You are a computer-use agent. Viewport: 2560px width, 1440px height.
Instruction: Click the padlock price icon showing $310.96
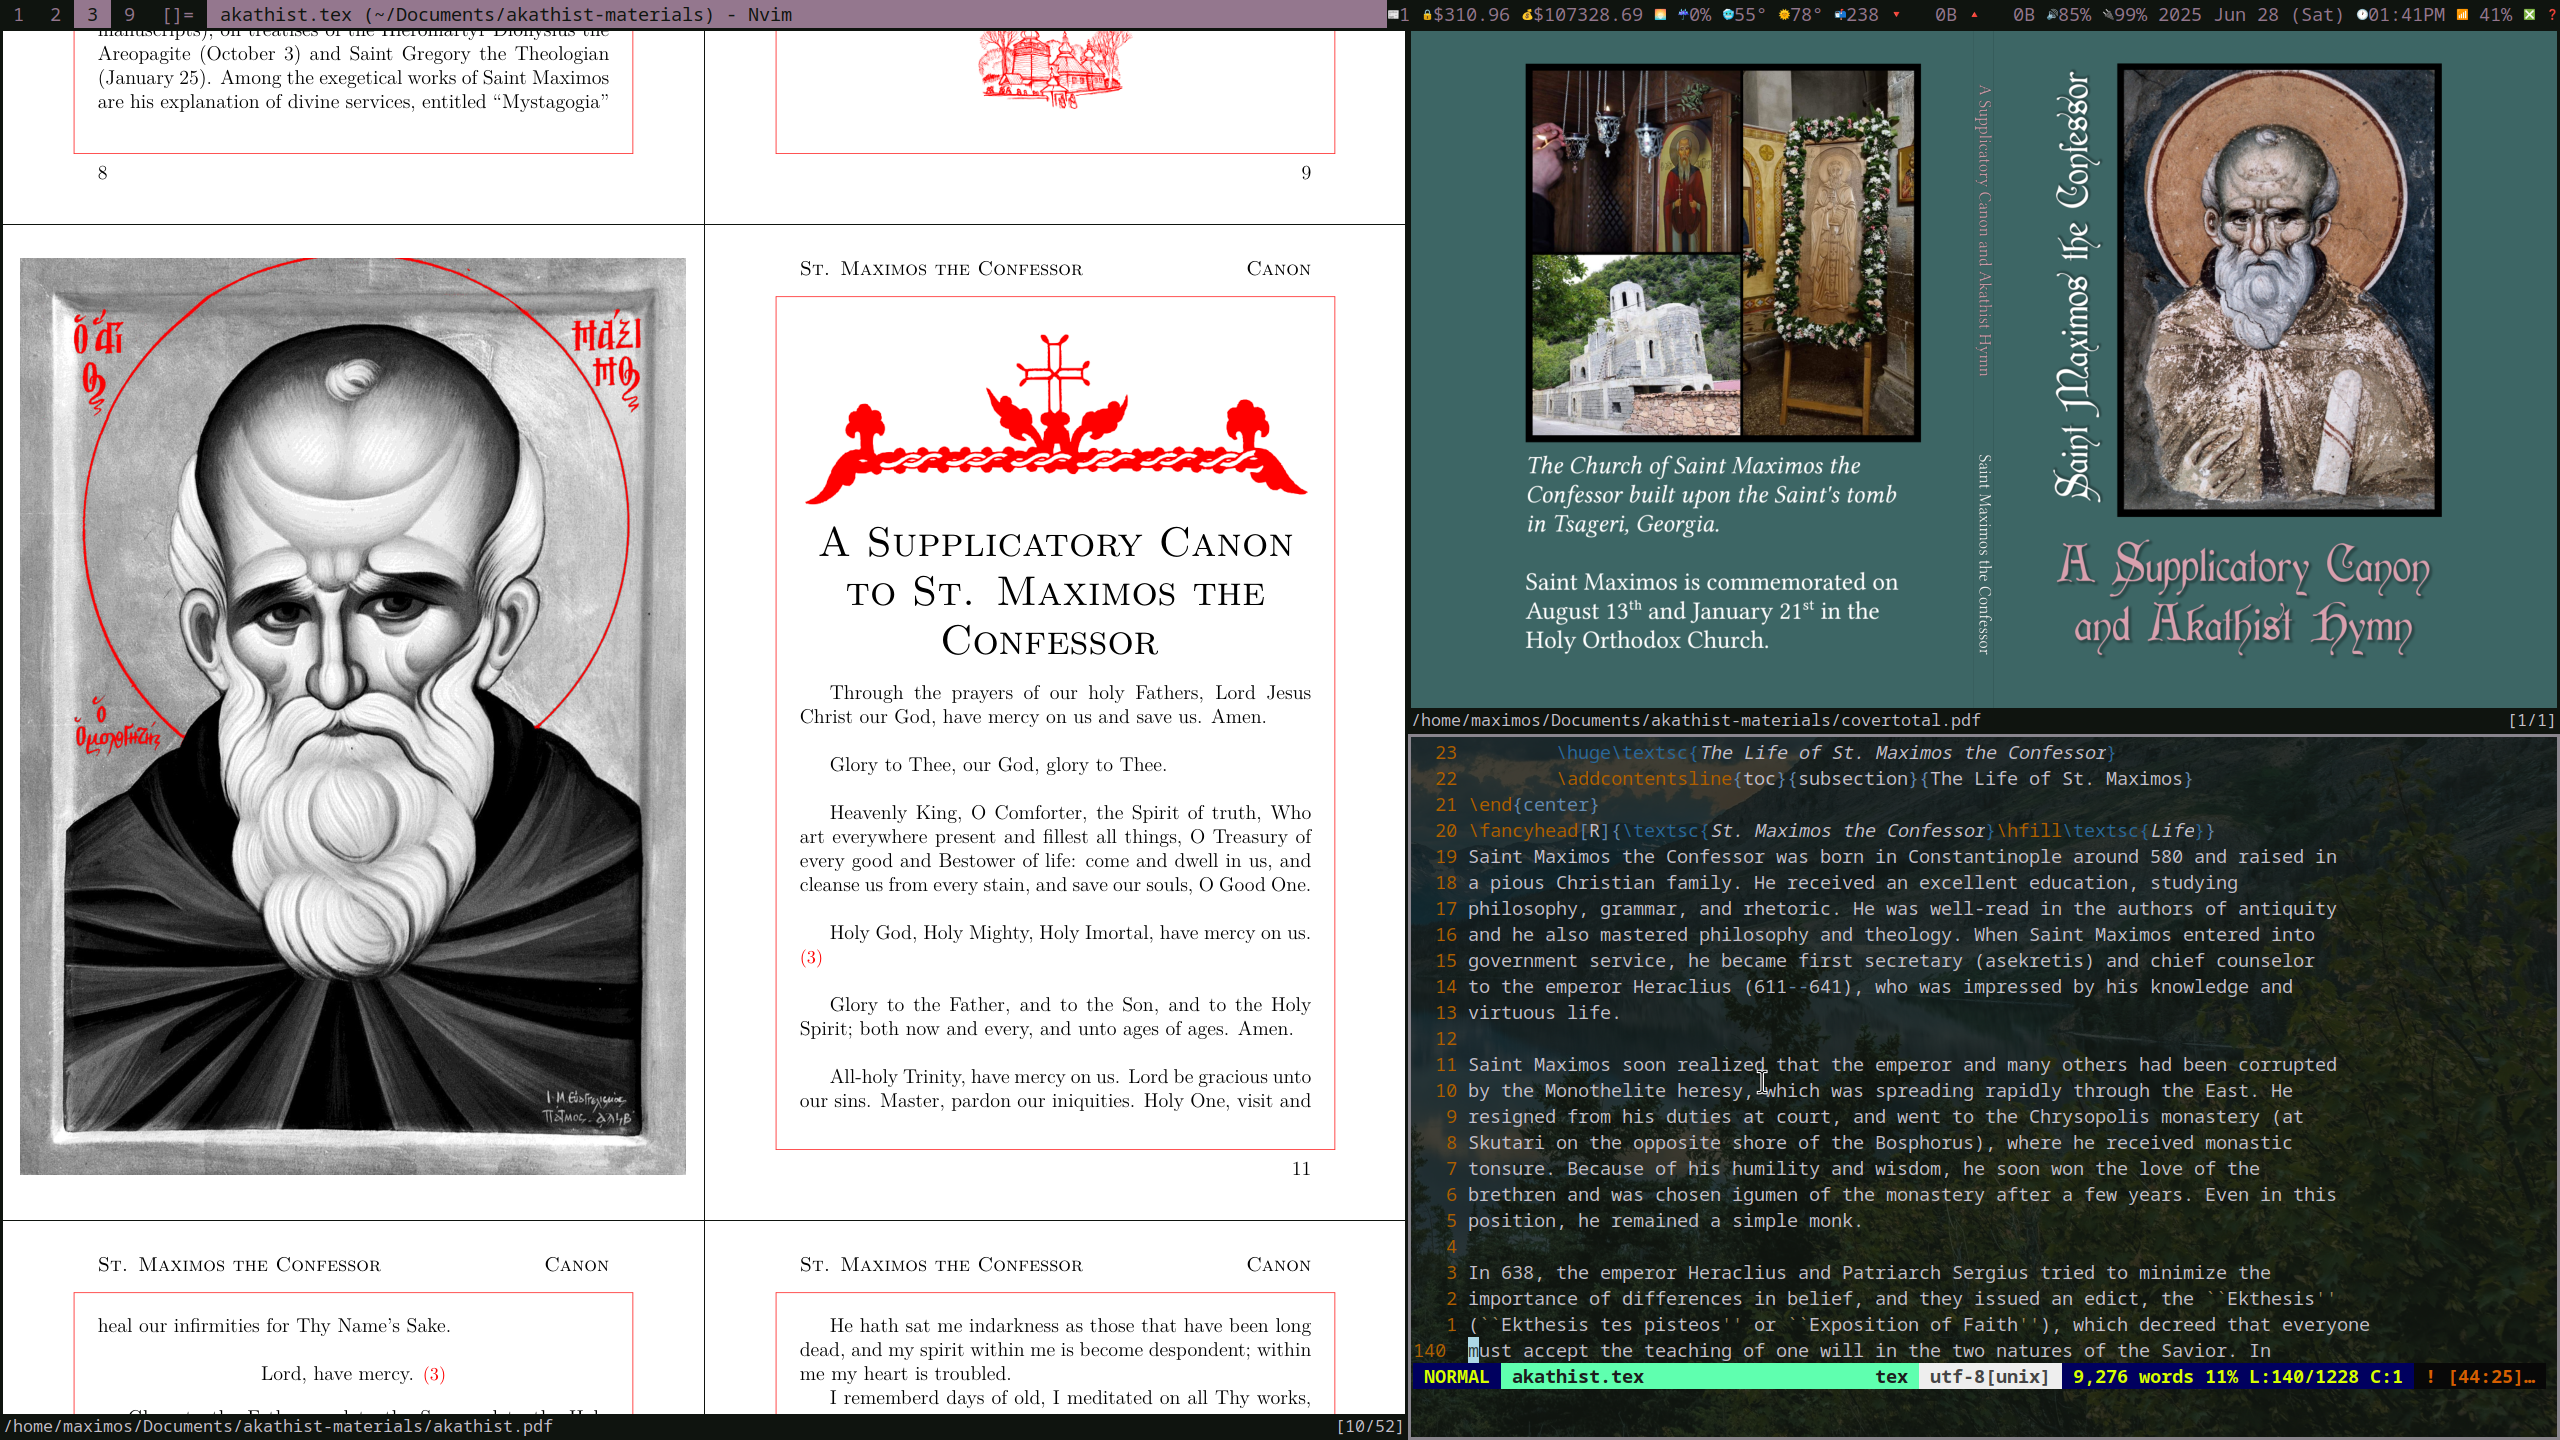click(x=1427, y=14)
